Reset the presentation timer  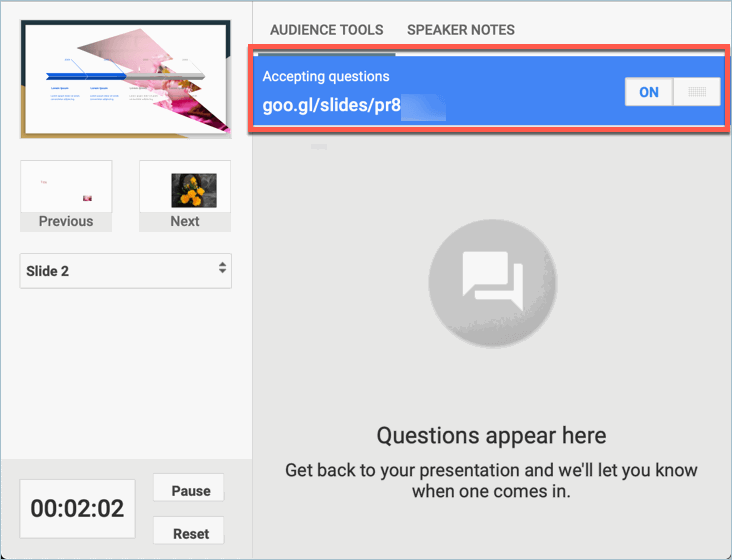pos(189,531)
